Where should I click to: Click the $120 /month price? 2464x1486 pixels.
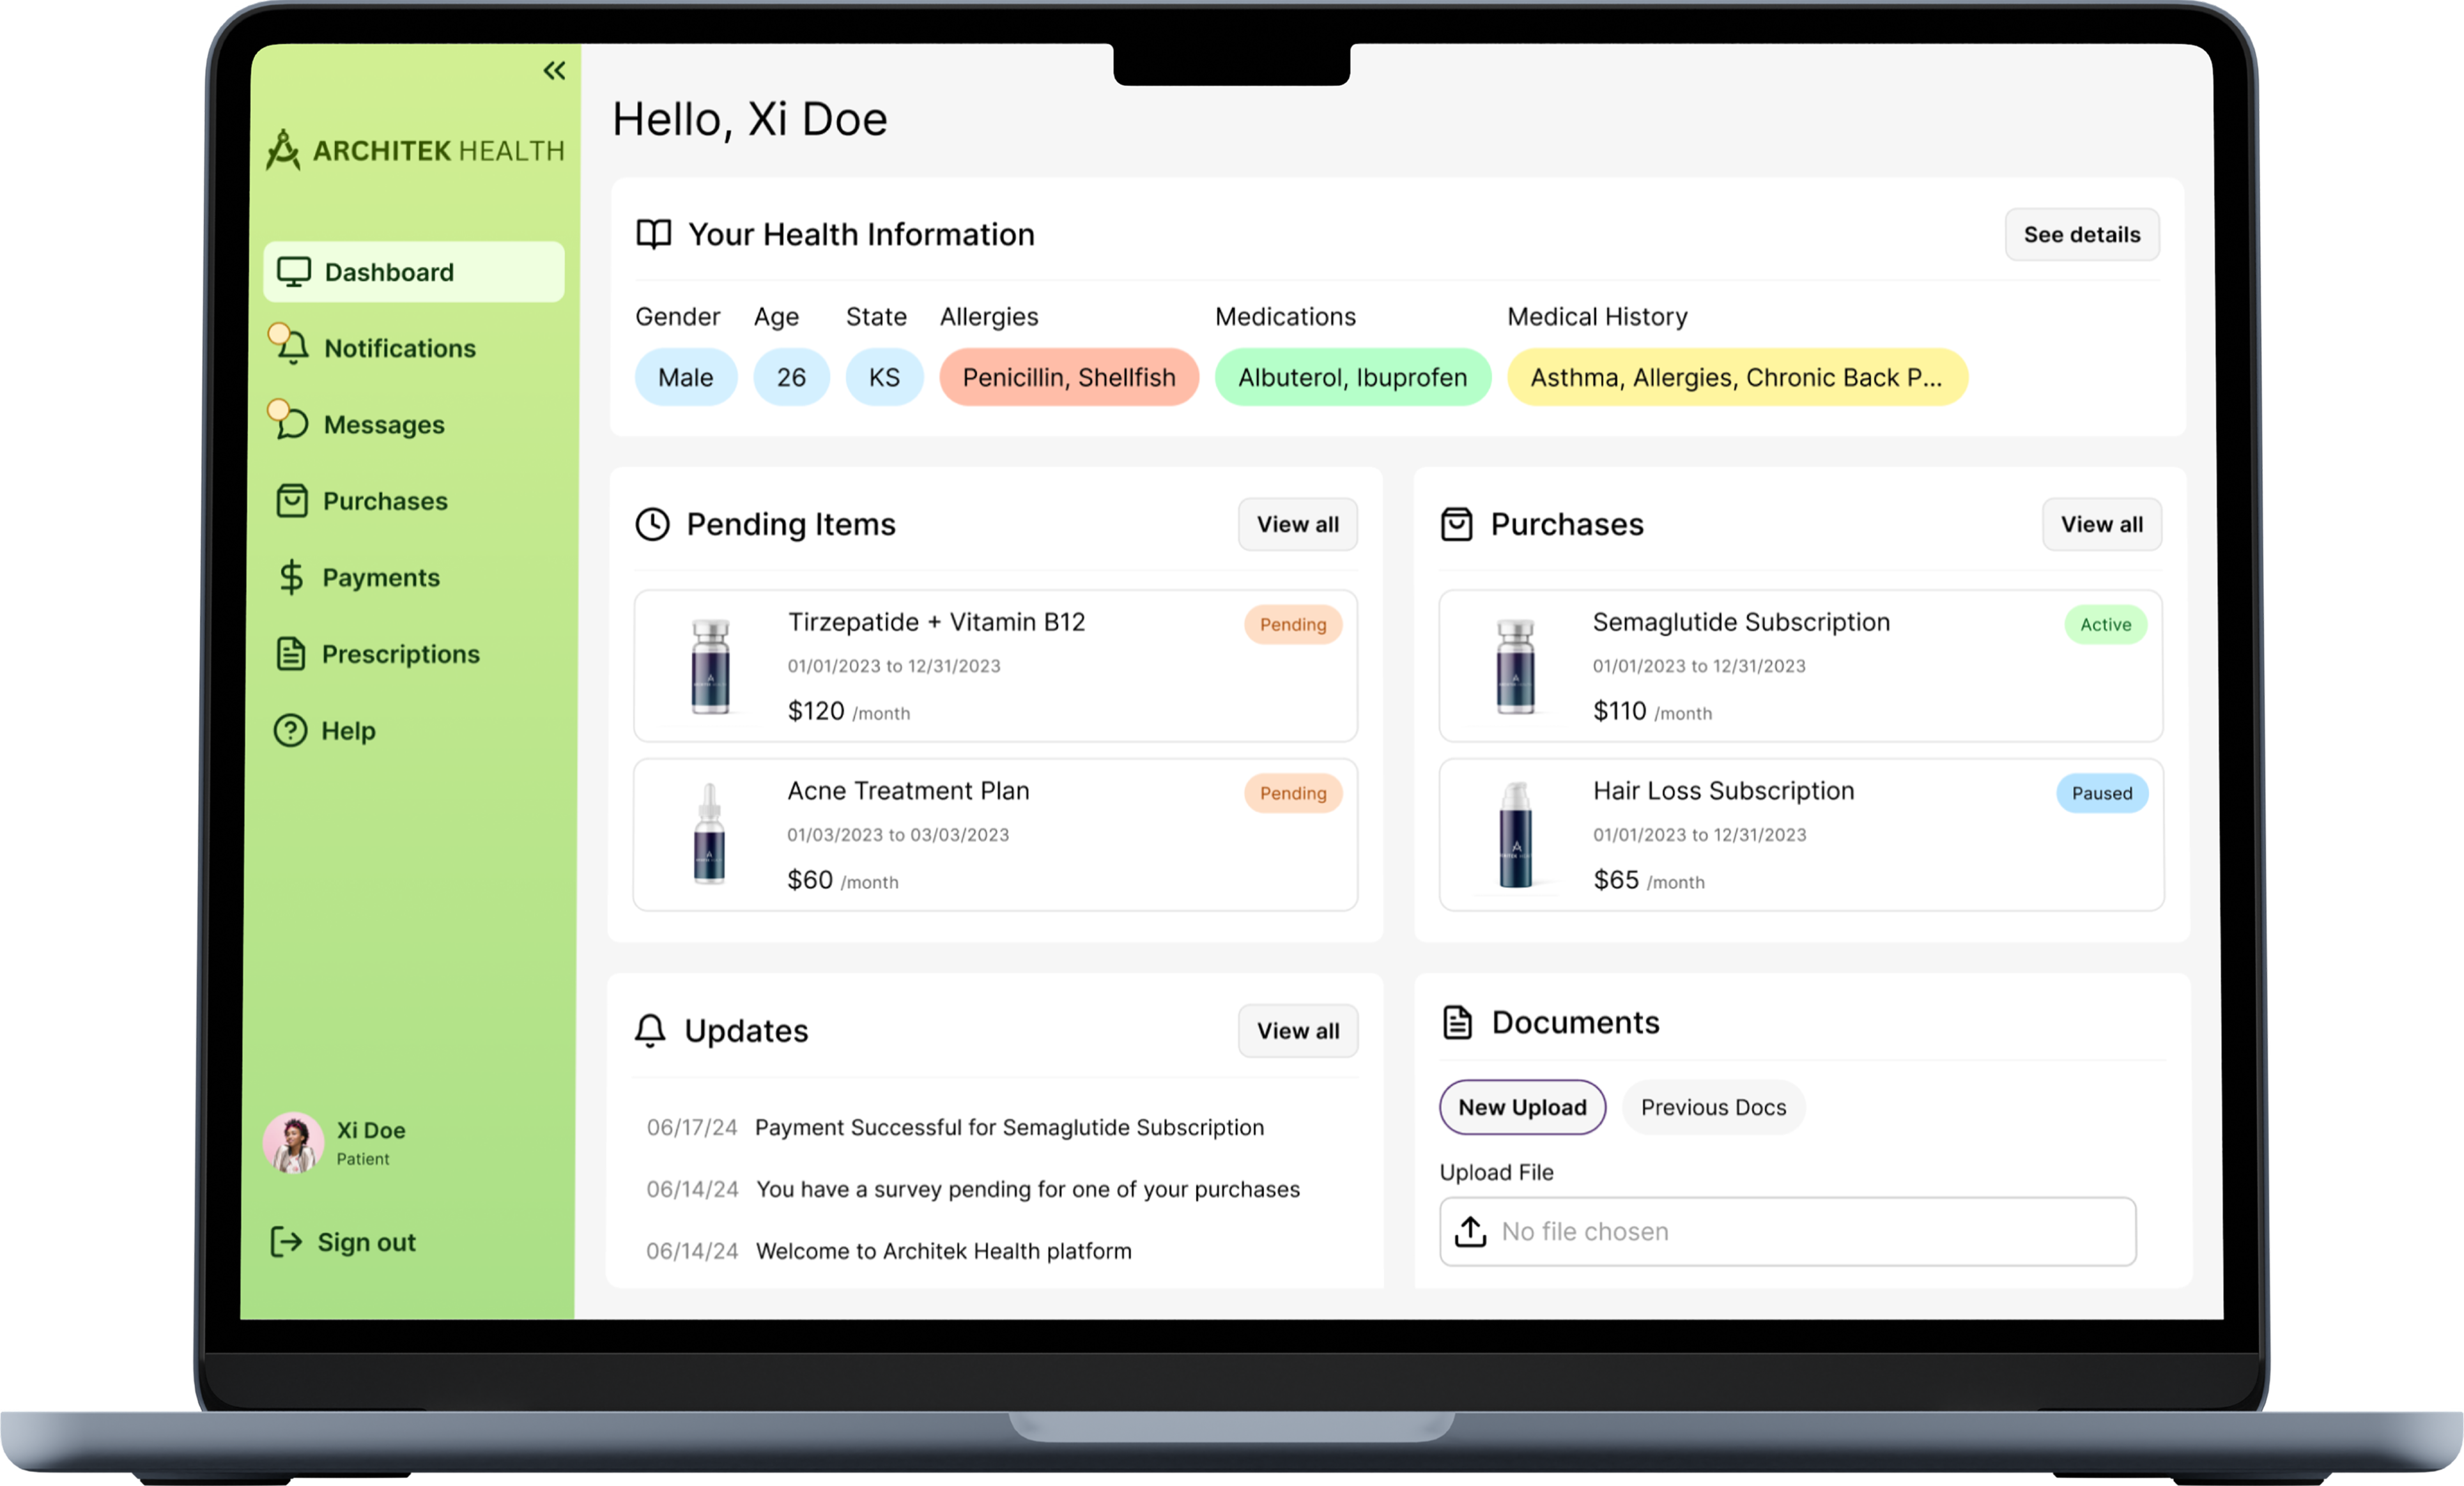point(849,711)
